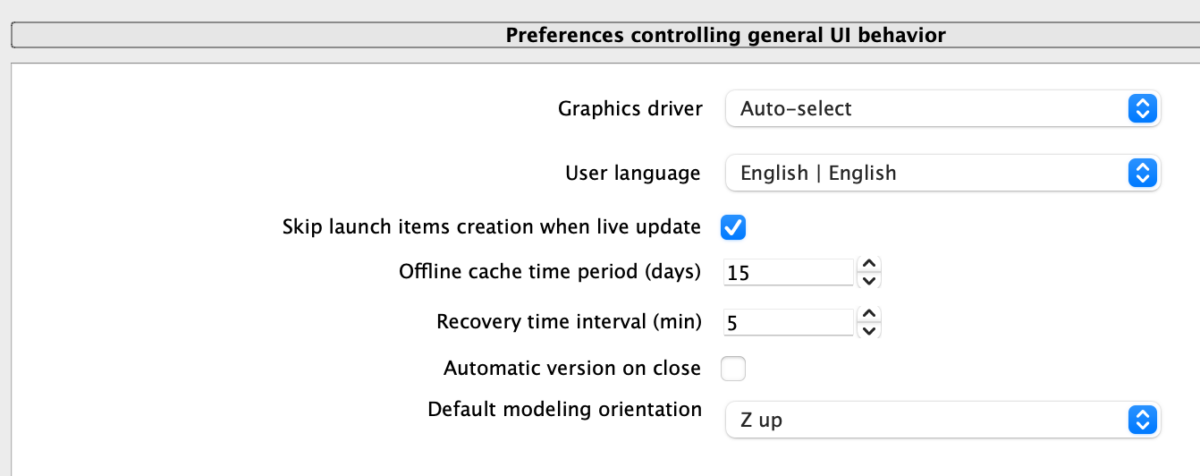The image size is (1200, 476).
Task: Increase Recovery time interval value
Action: [x=870, y=315]
